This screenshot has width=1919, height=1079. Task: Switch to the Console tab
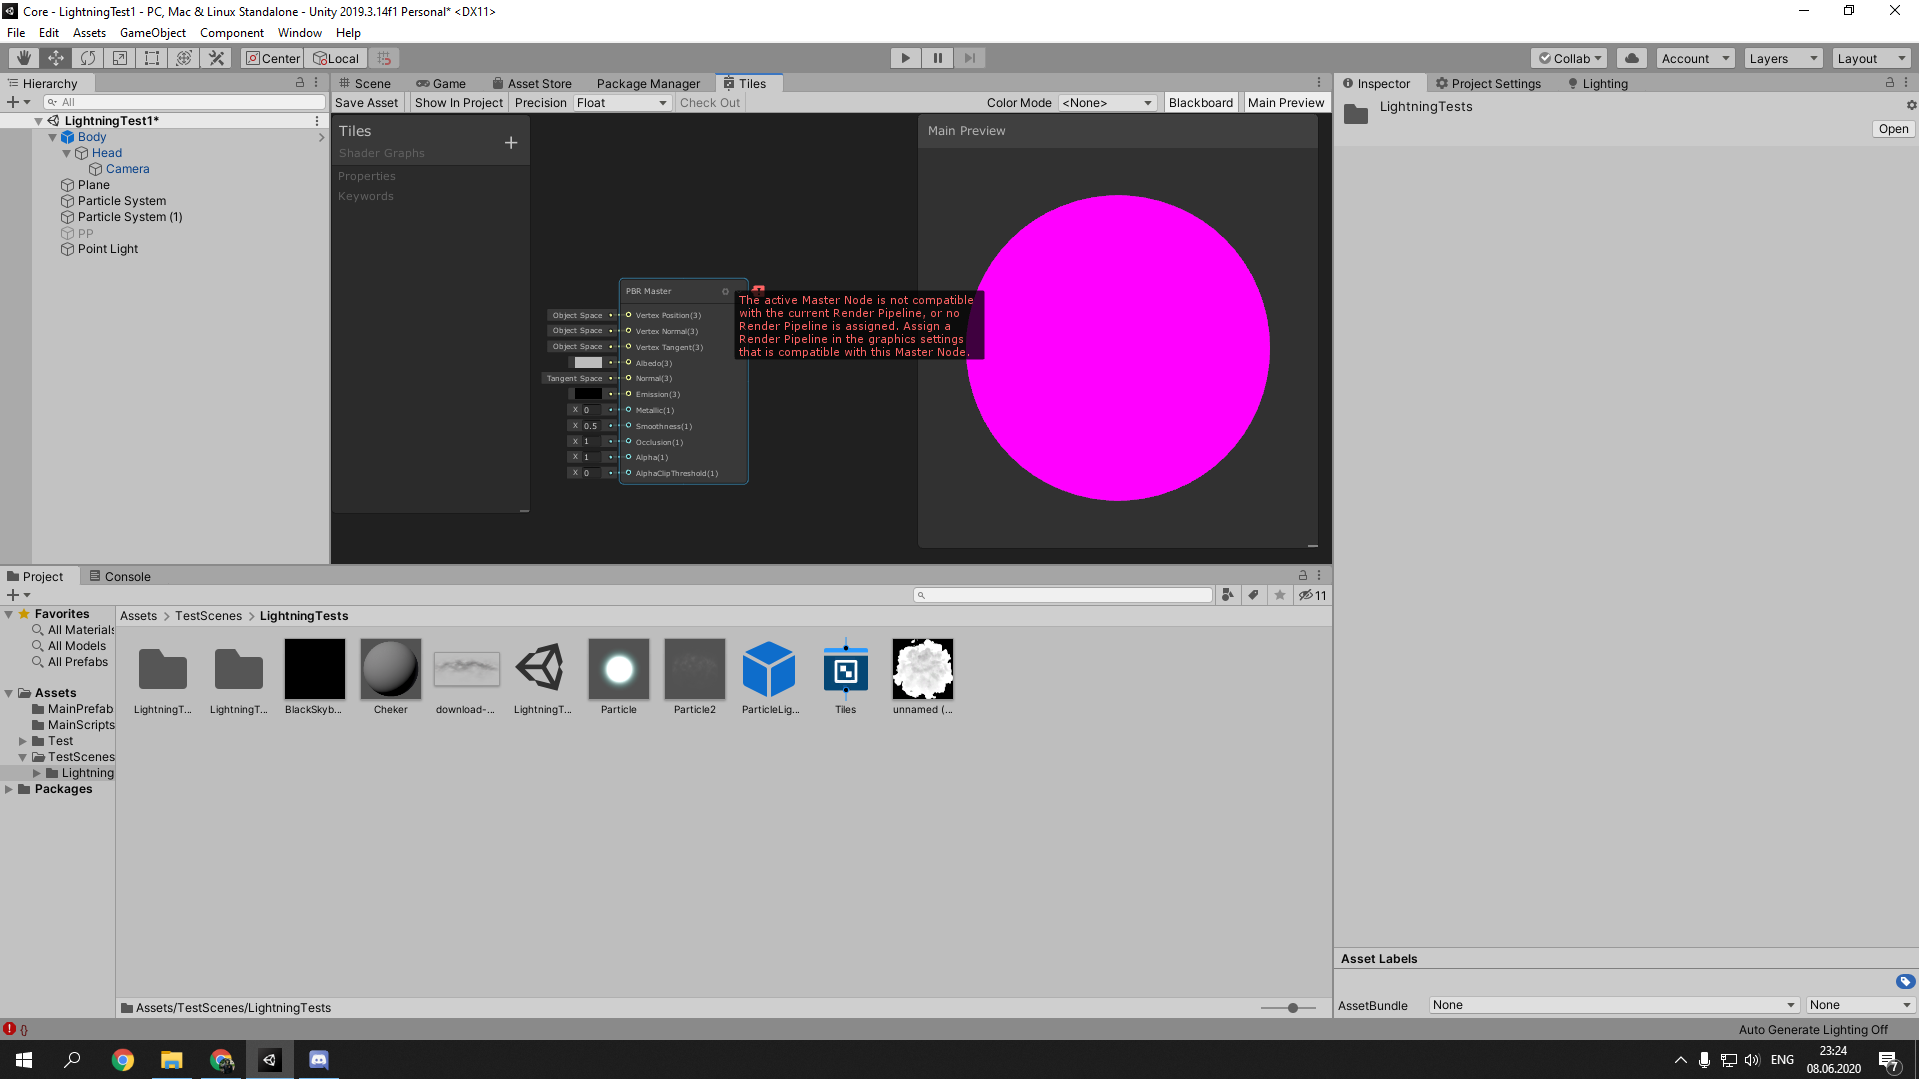[120, 576]
